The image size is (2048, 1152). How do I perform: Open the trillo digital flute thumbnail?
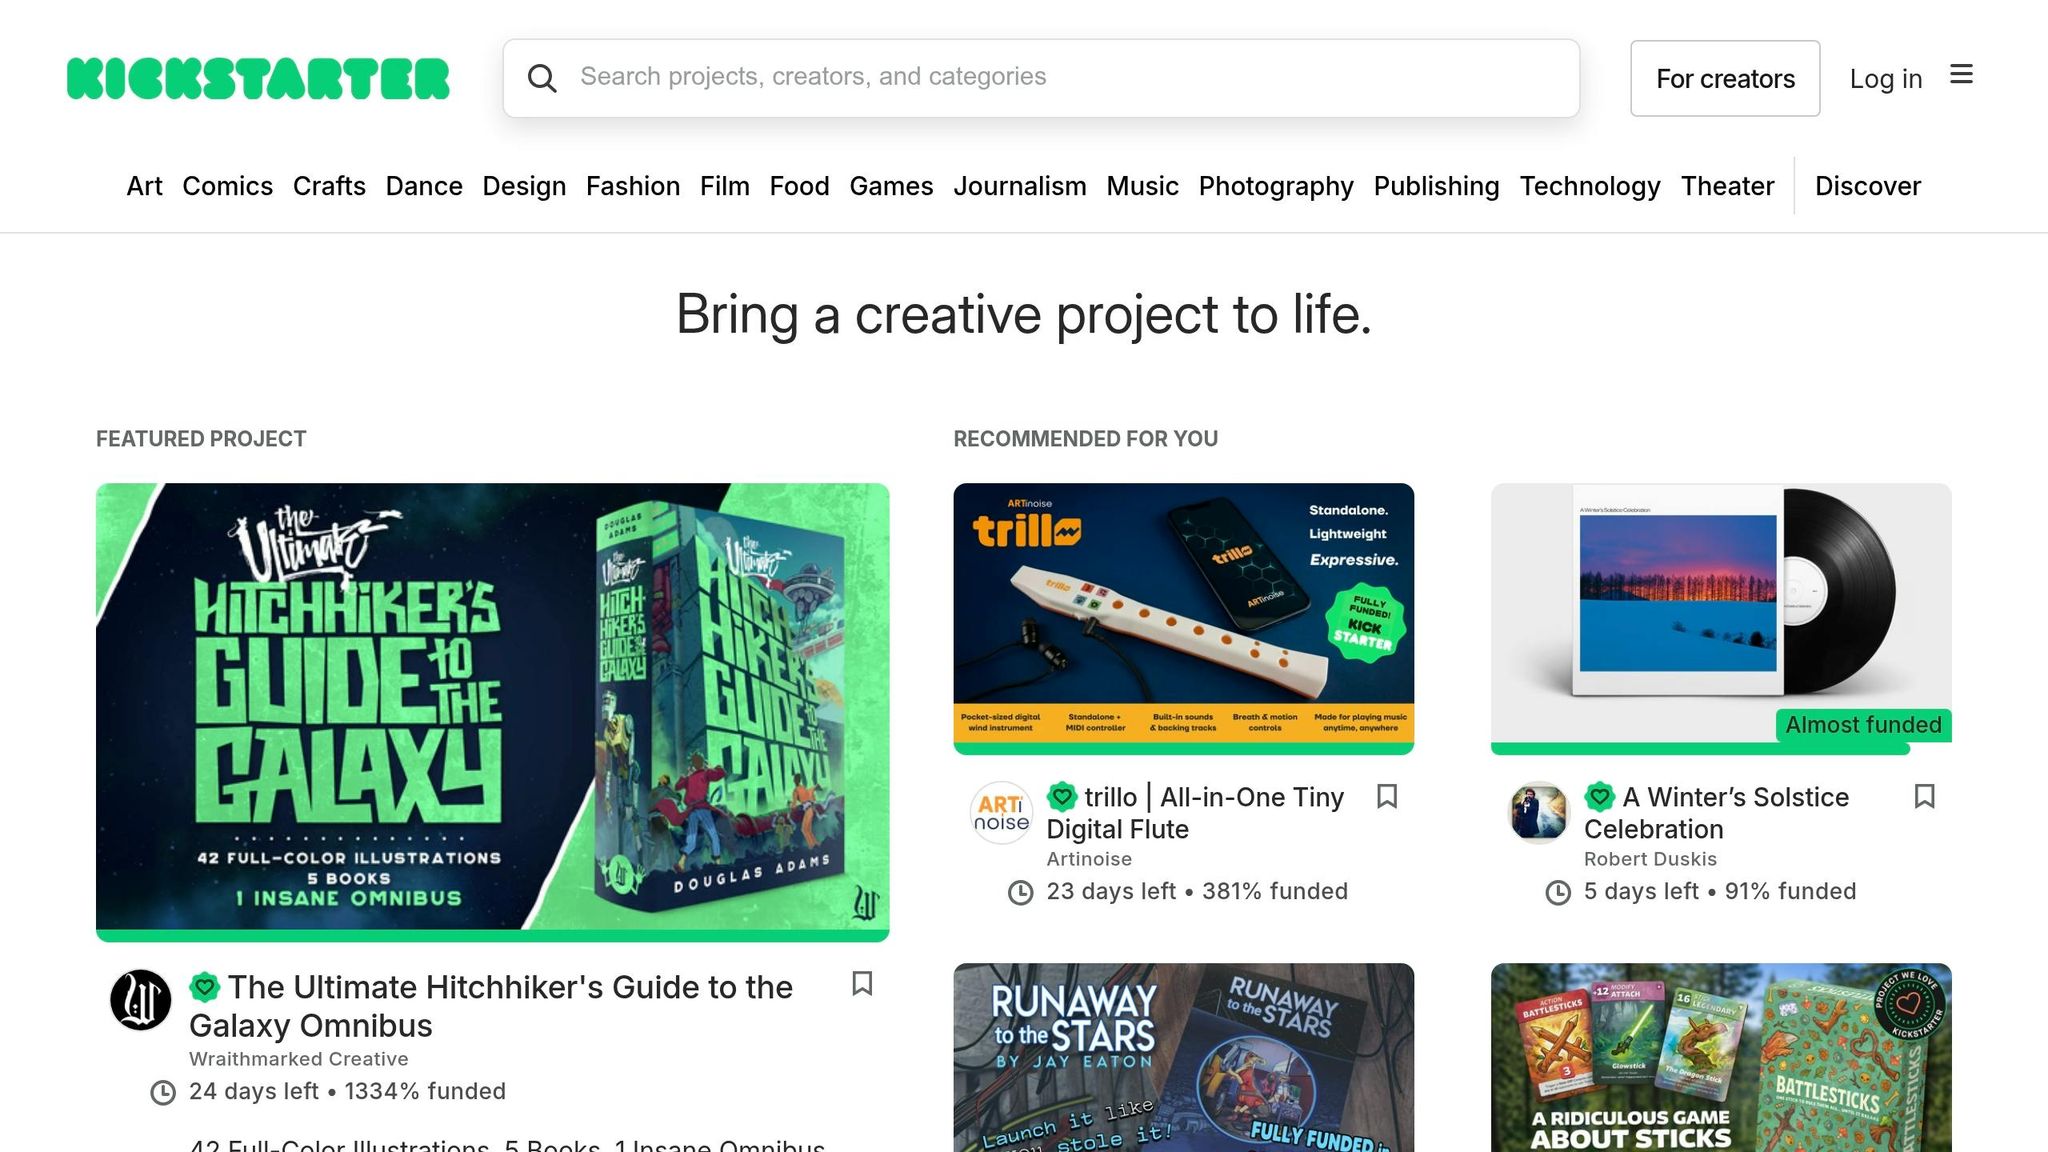point(1183,613)
